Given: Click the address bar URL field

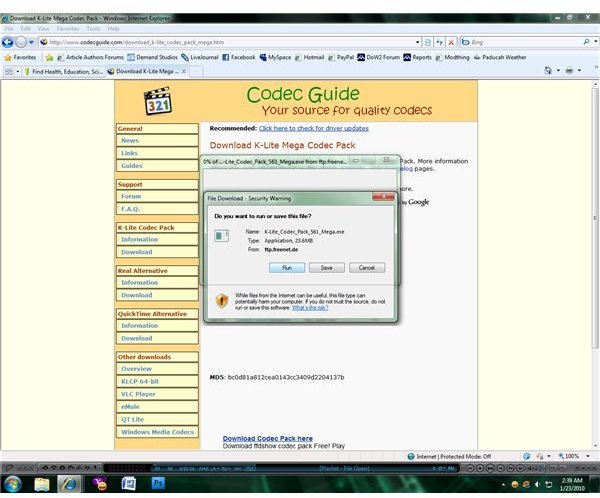Looking at the screenshot, I should [x=227, y=42].
